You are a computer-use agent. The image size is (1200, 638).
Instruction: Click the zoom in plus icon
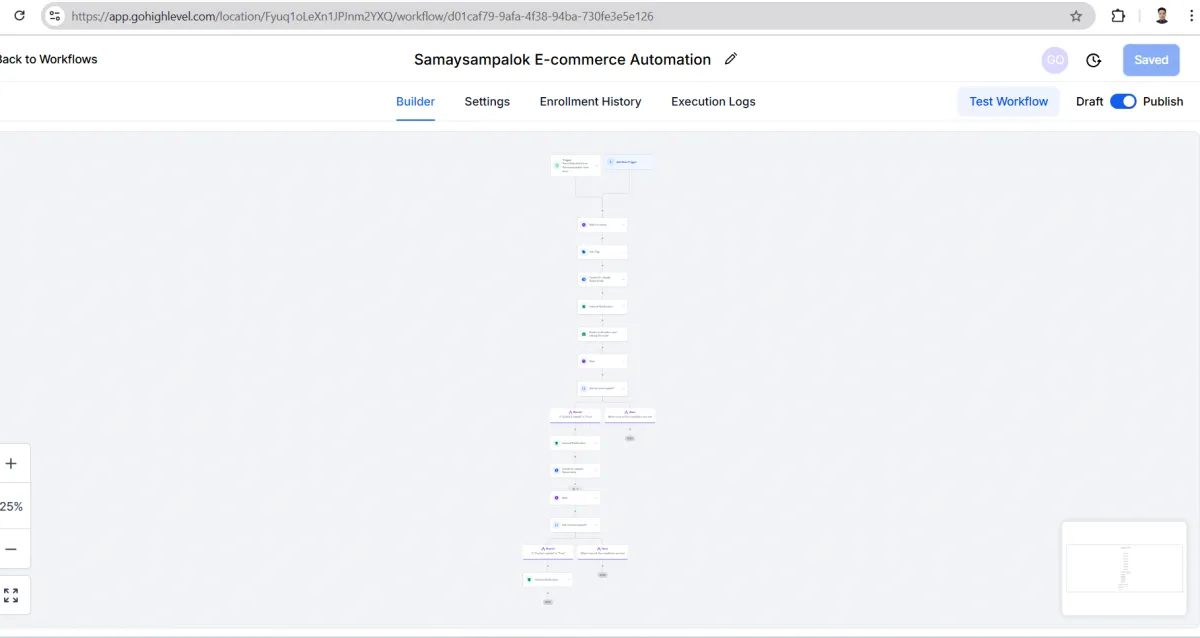(x=12, y=463)
